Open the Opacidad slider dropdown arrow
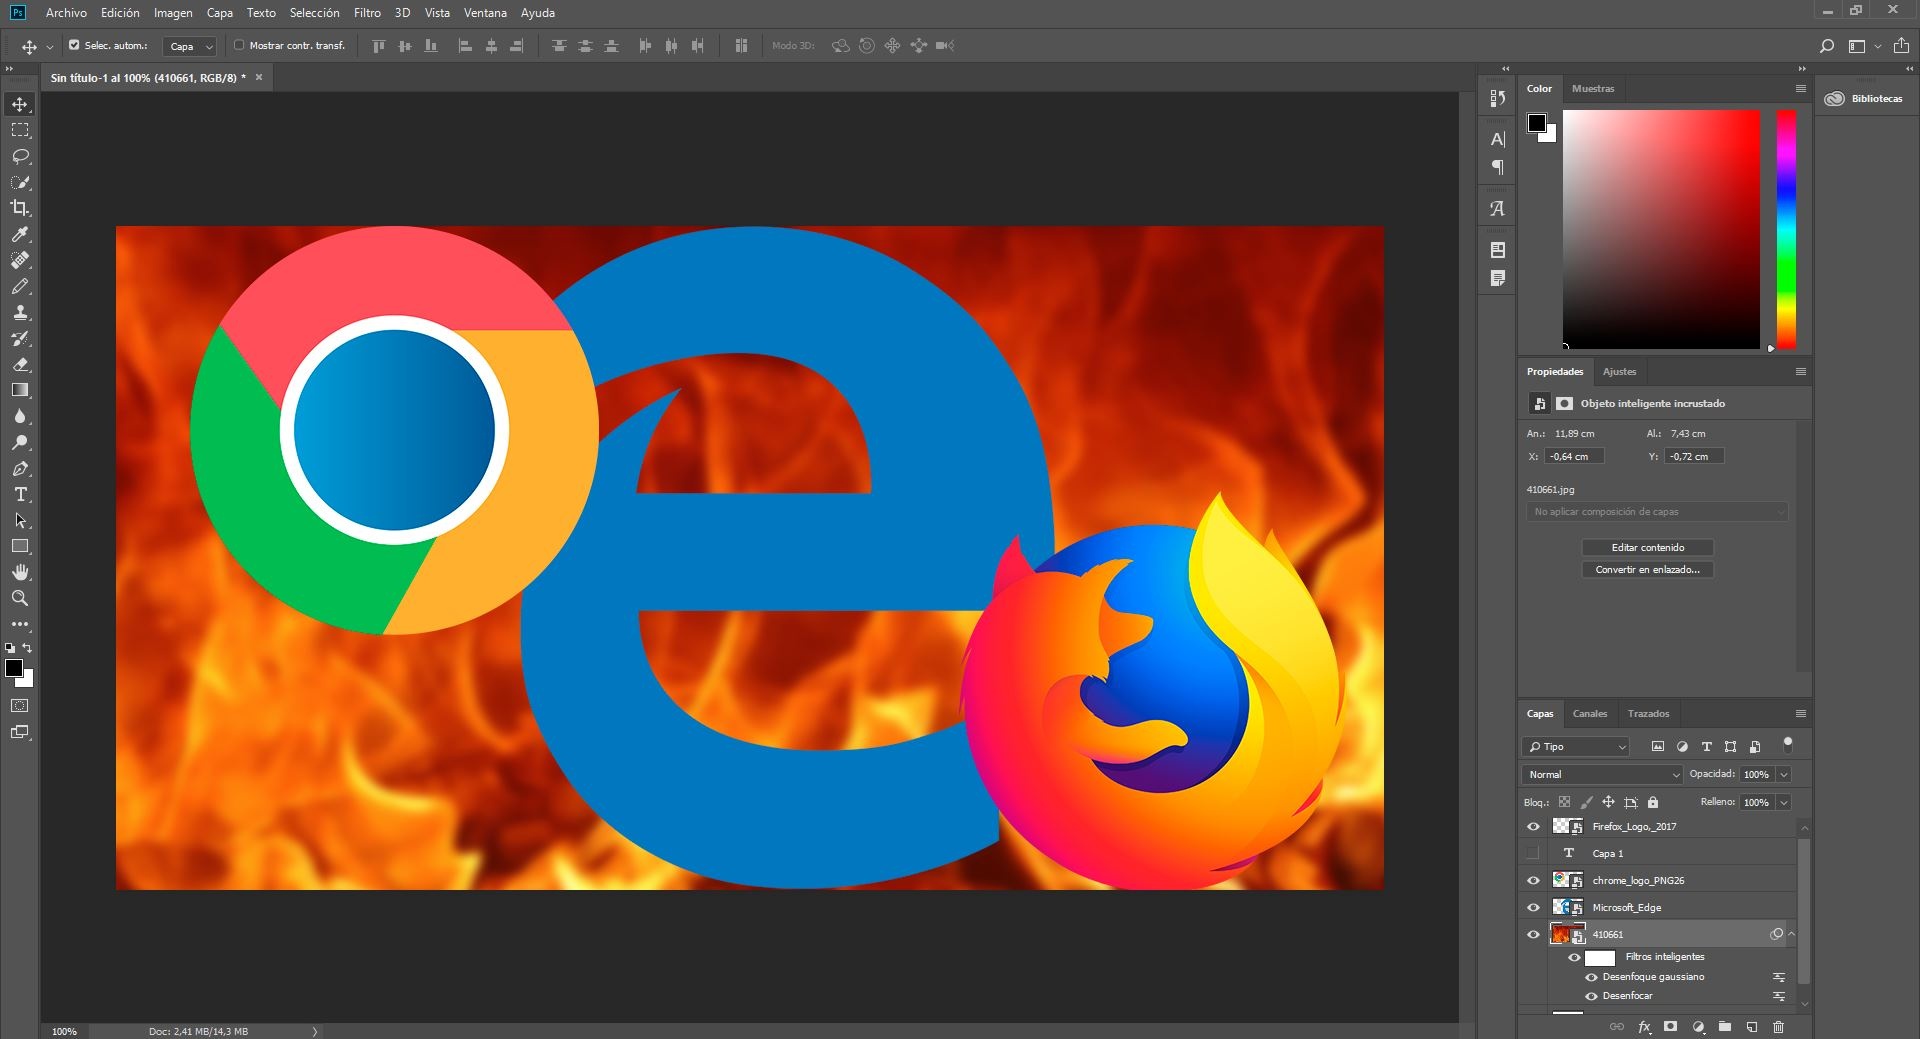 tap(1784, 774)
